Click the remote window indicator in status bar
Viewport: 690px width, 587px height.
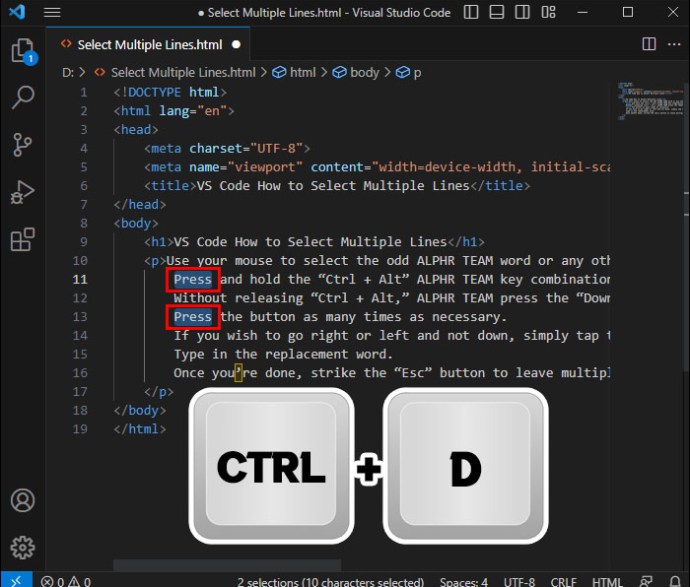coord(13,581)
